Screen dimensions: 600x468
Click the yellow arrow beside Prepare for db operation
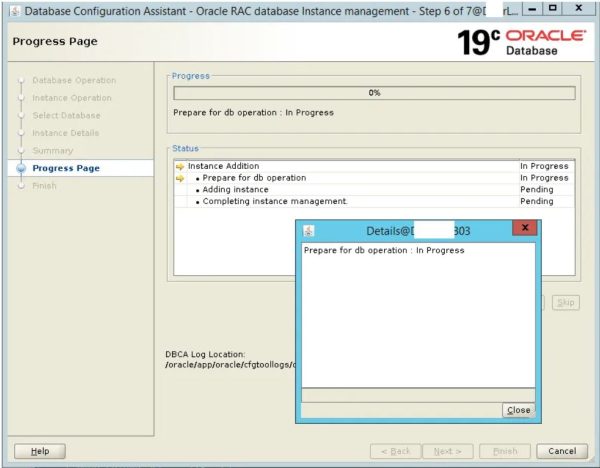point(180,178)
